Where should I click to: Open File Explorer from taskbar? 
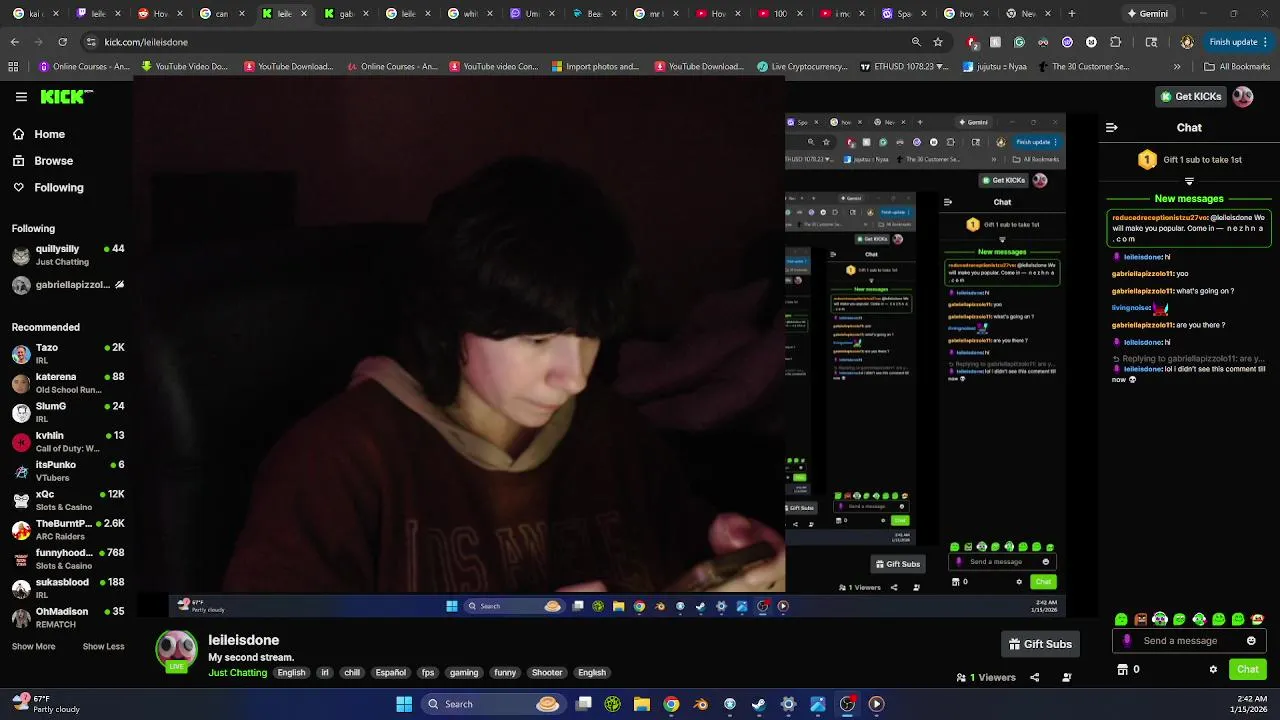(642, 704)
